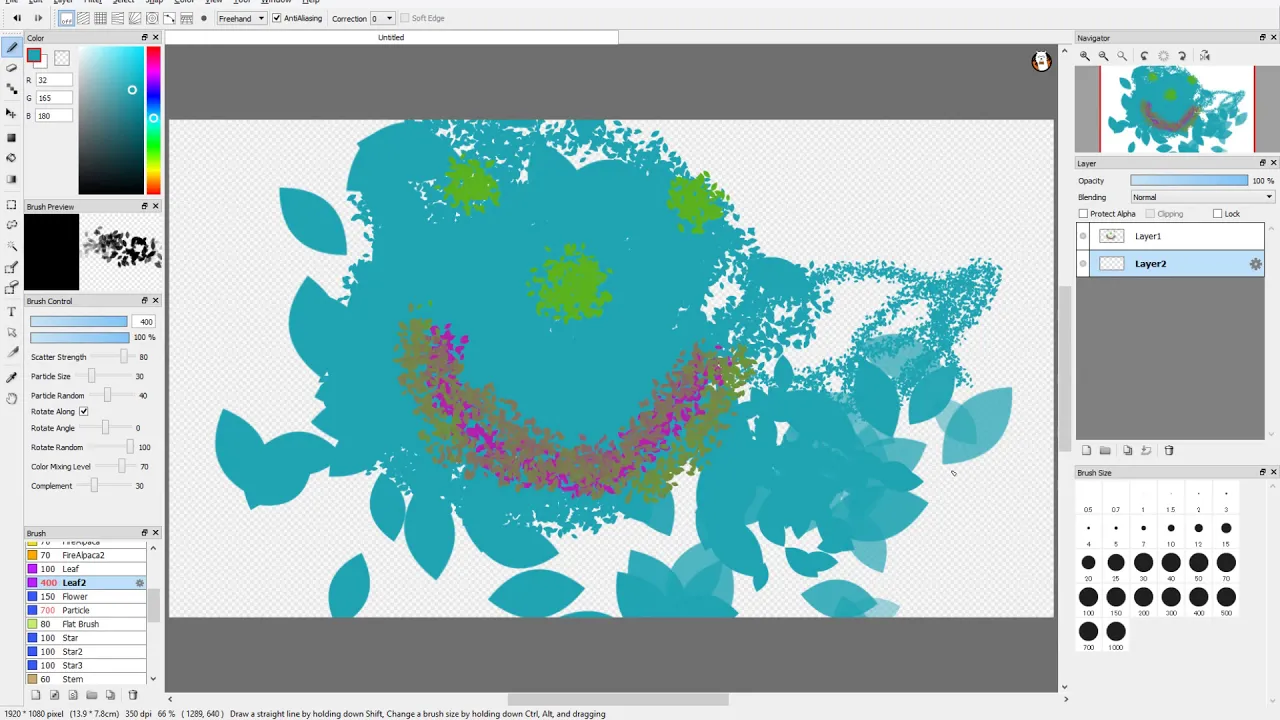Select the Dot tool below the eraser
This screenshot has width=1280, height=720.
12,88
